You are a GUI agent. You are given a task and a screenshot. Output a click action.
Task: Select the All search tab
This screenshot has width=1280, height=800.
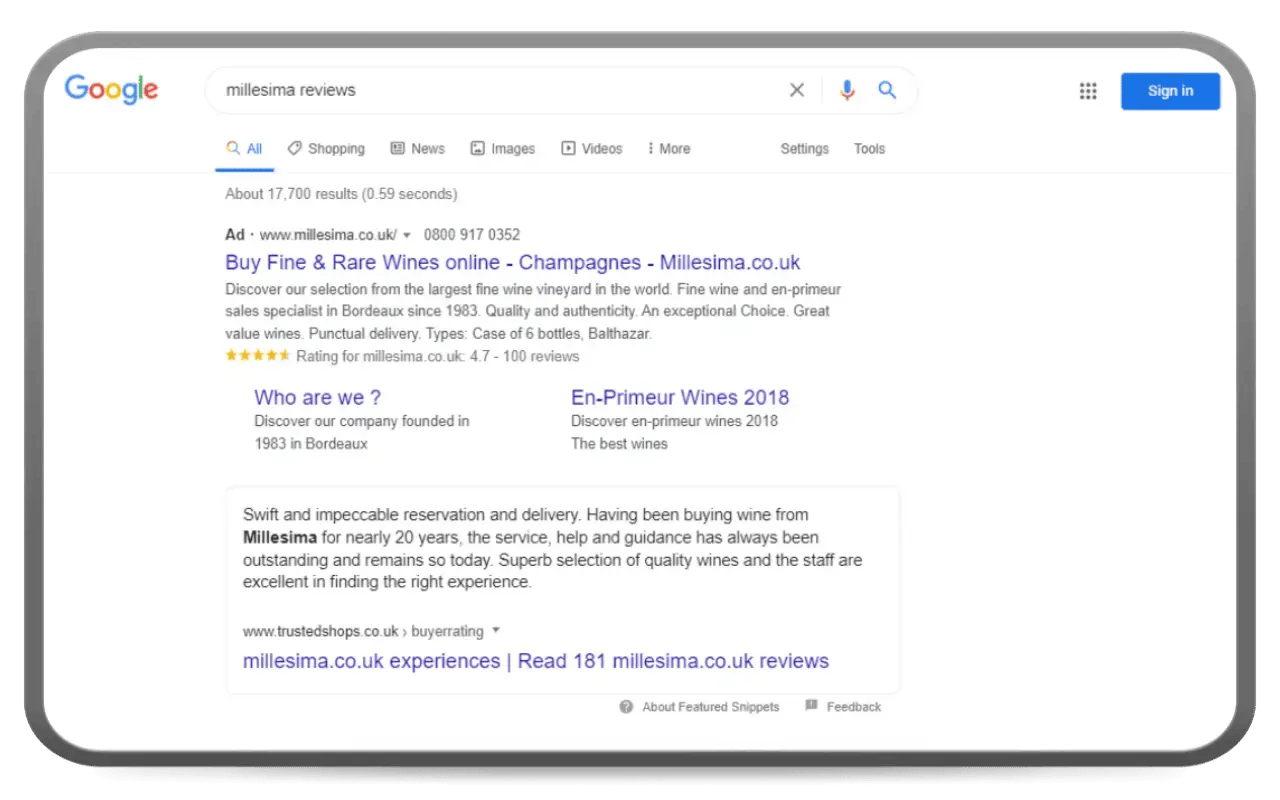[x=244, y=148]
